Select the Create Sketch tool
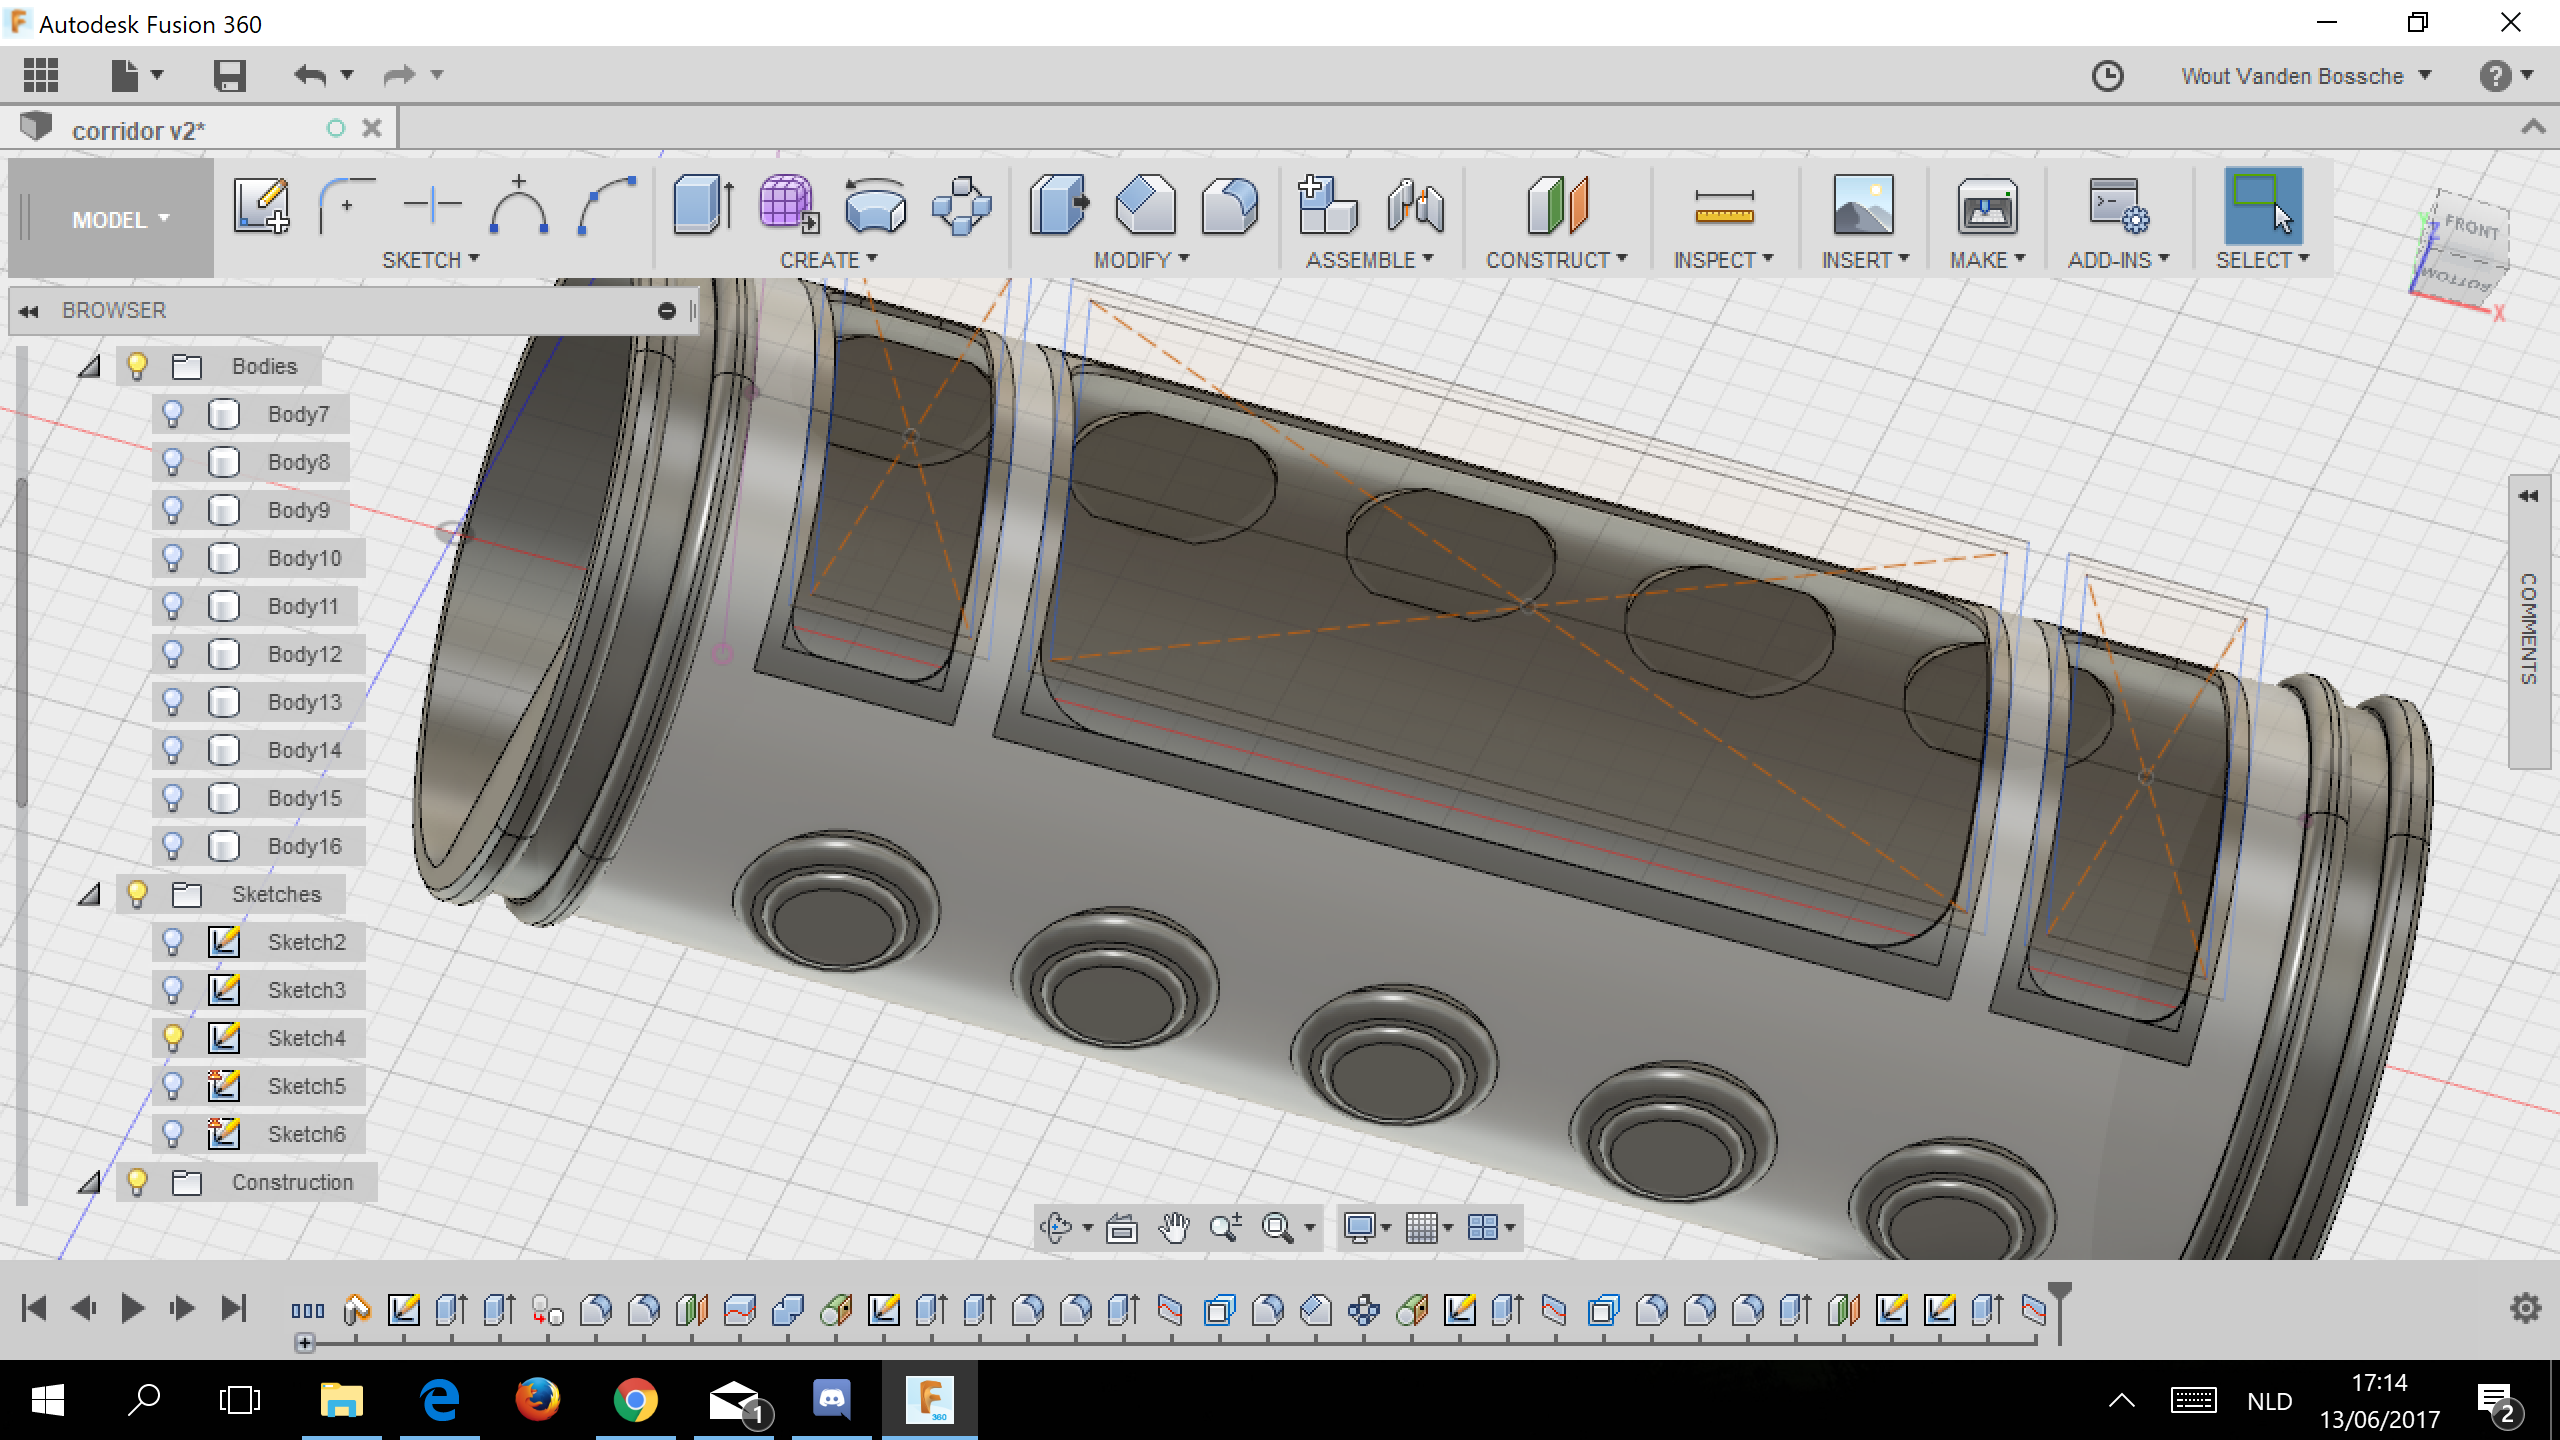Image resolution: width=2560 pixels, height=1440 pixels. point(260,205)
